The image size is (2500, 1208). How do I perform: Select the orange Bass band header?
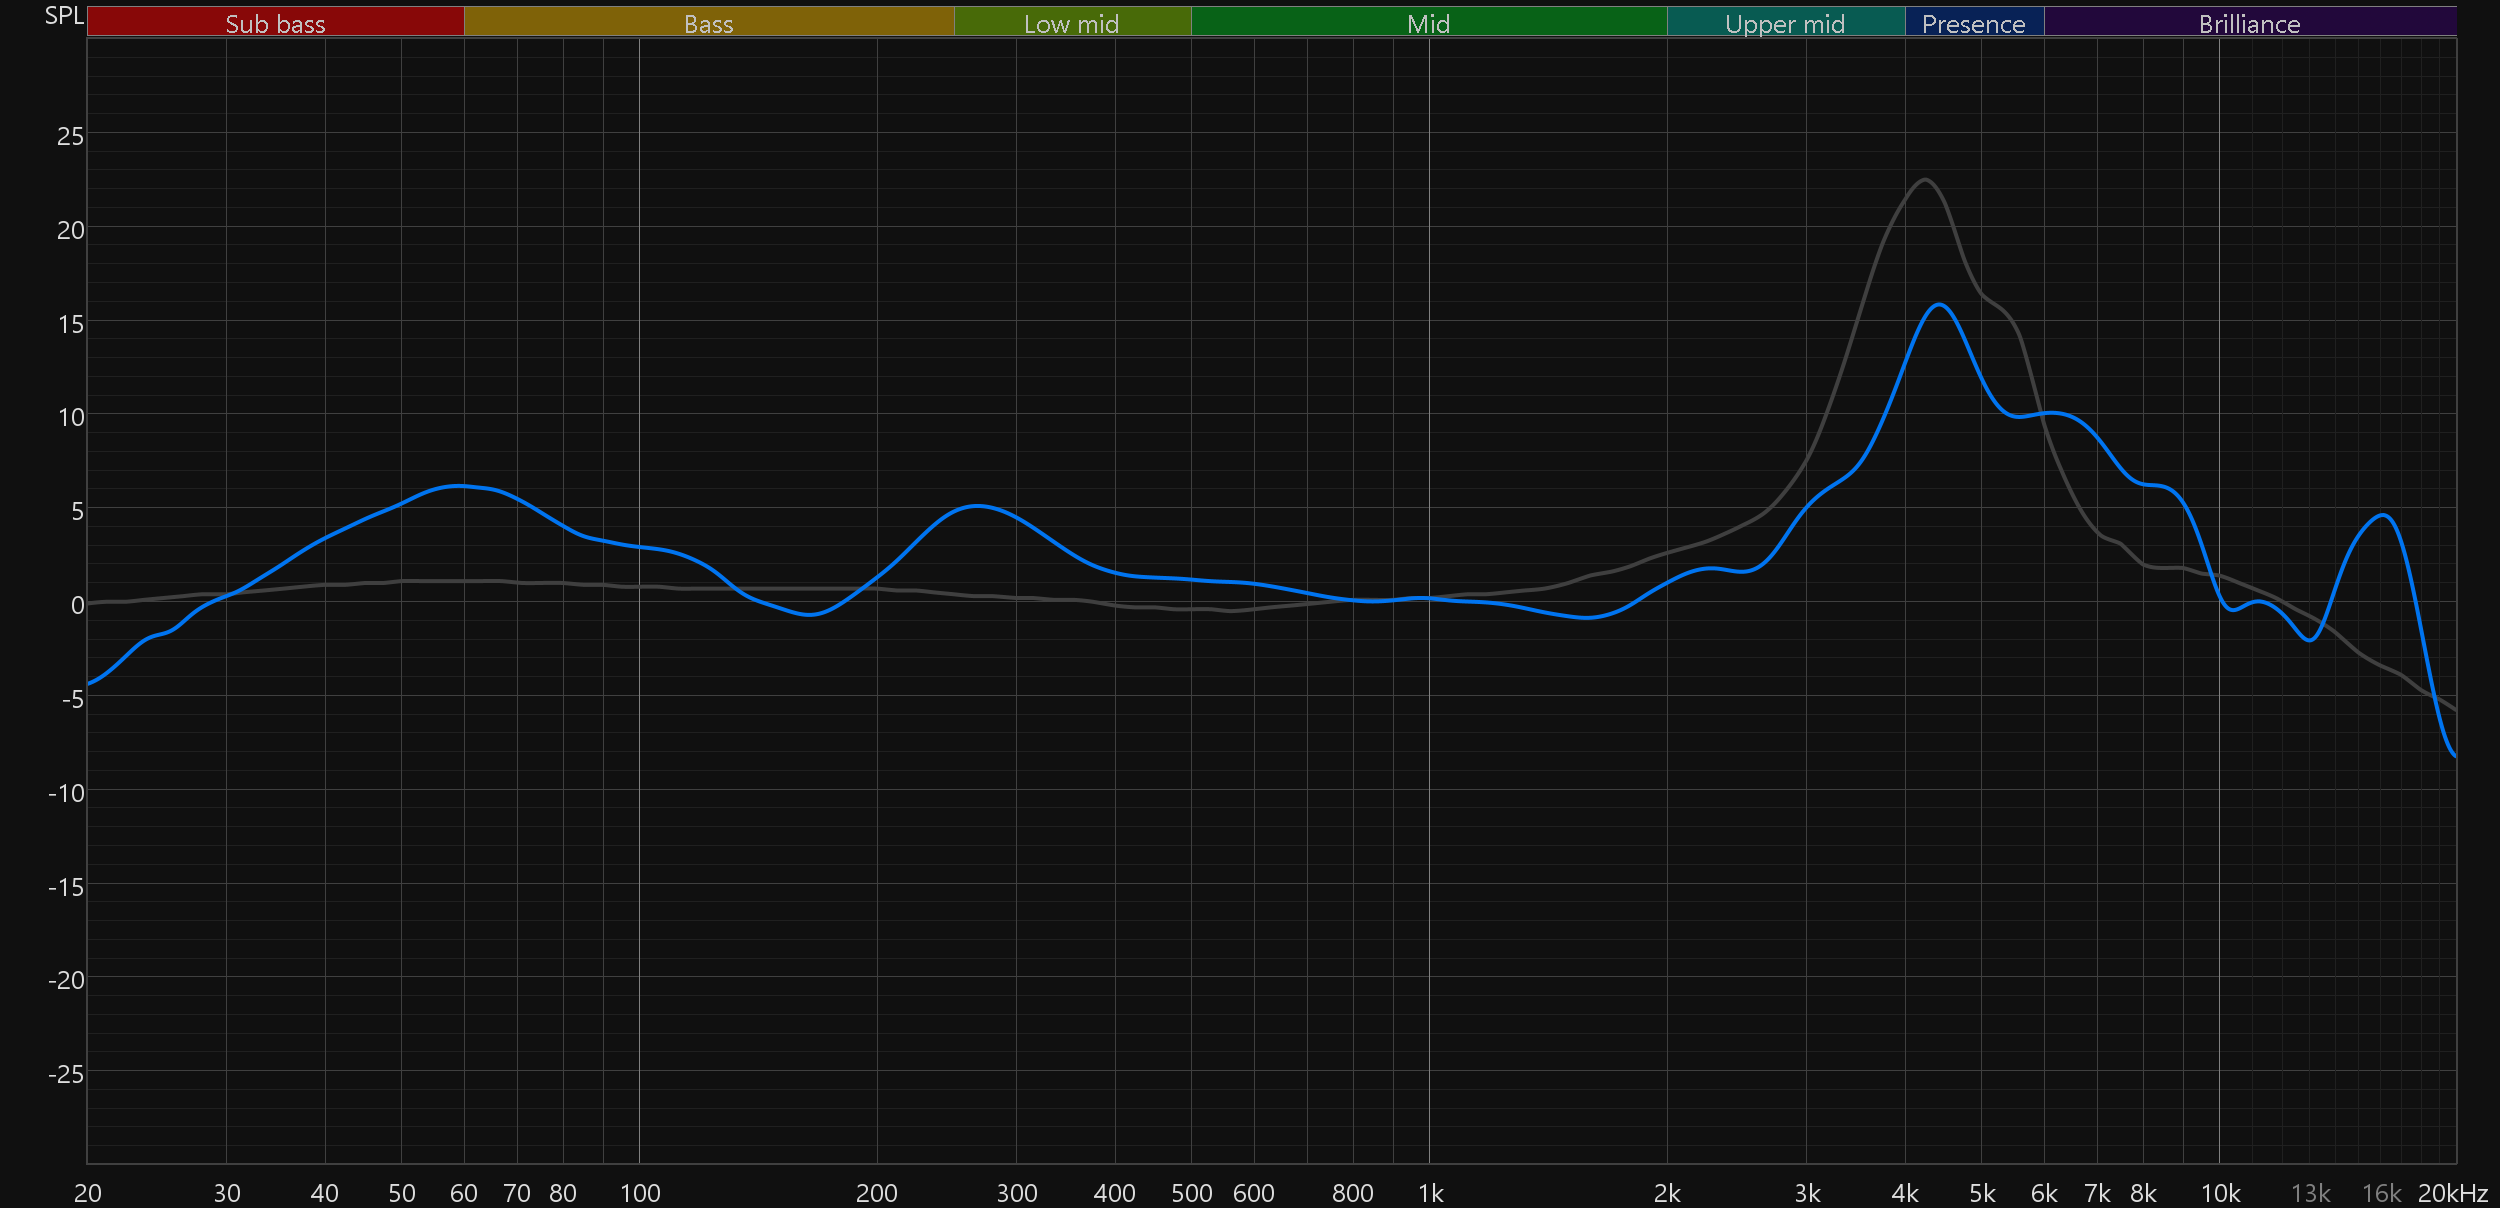point(708,23)
